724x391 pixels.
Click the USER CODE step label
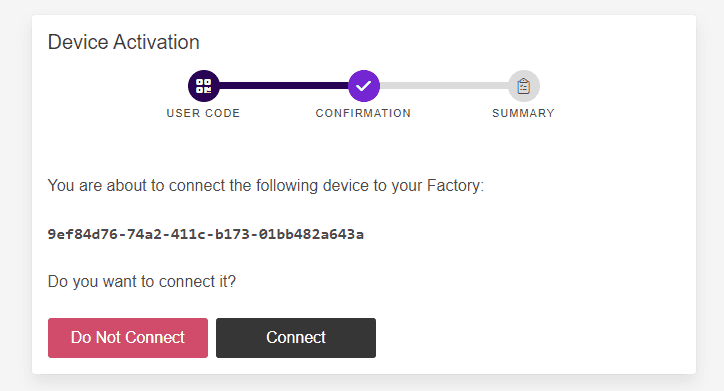[x=203, y=113]
